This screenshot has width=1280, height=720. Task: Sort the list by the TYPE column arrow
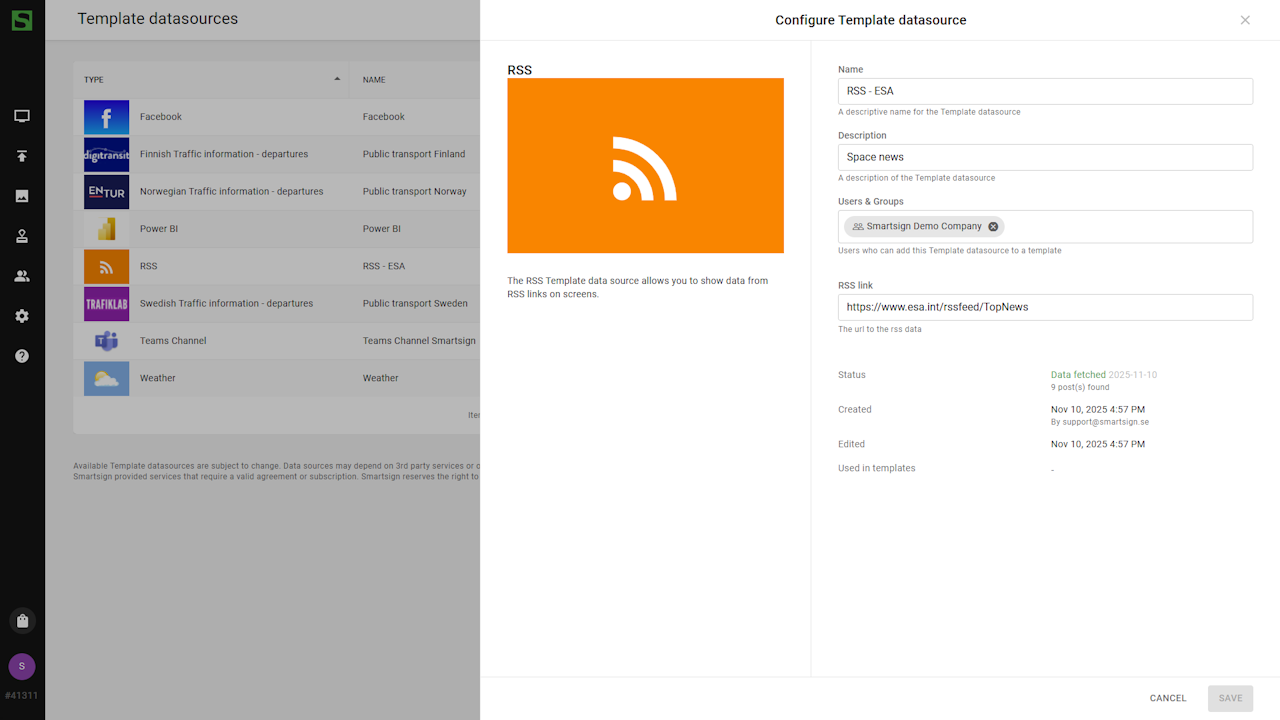tap(337, 79)
